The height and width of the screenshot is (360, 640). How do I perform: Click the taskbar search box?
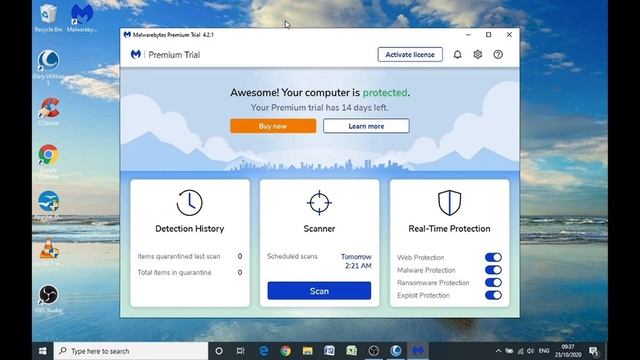click(x=131, y=351)
